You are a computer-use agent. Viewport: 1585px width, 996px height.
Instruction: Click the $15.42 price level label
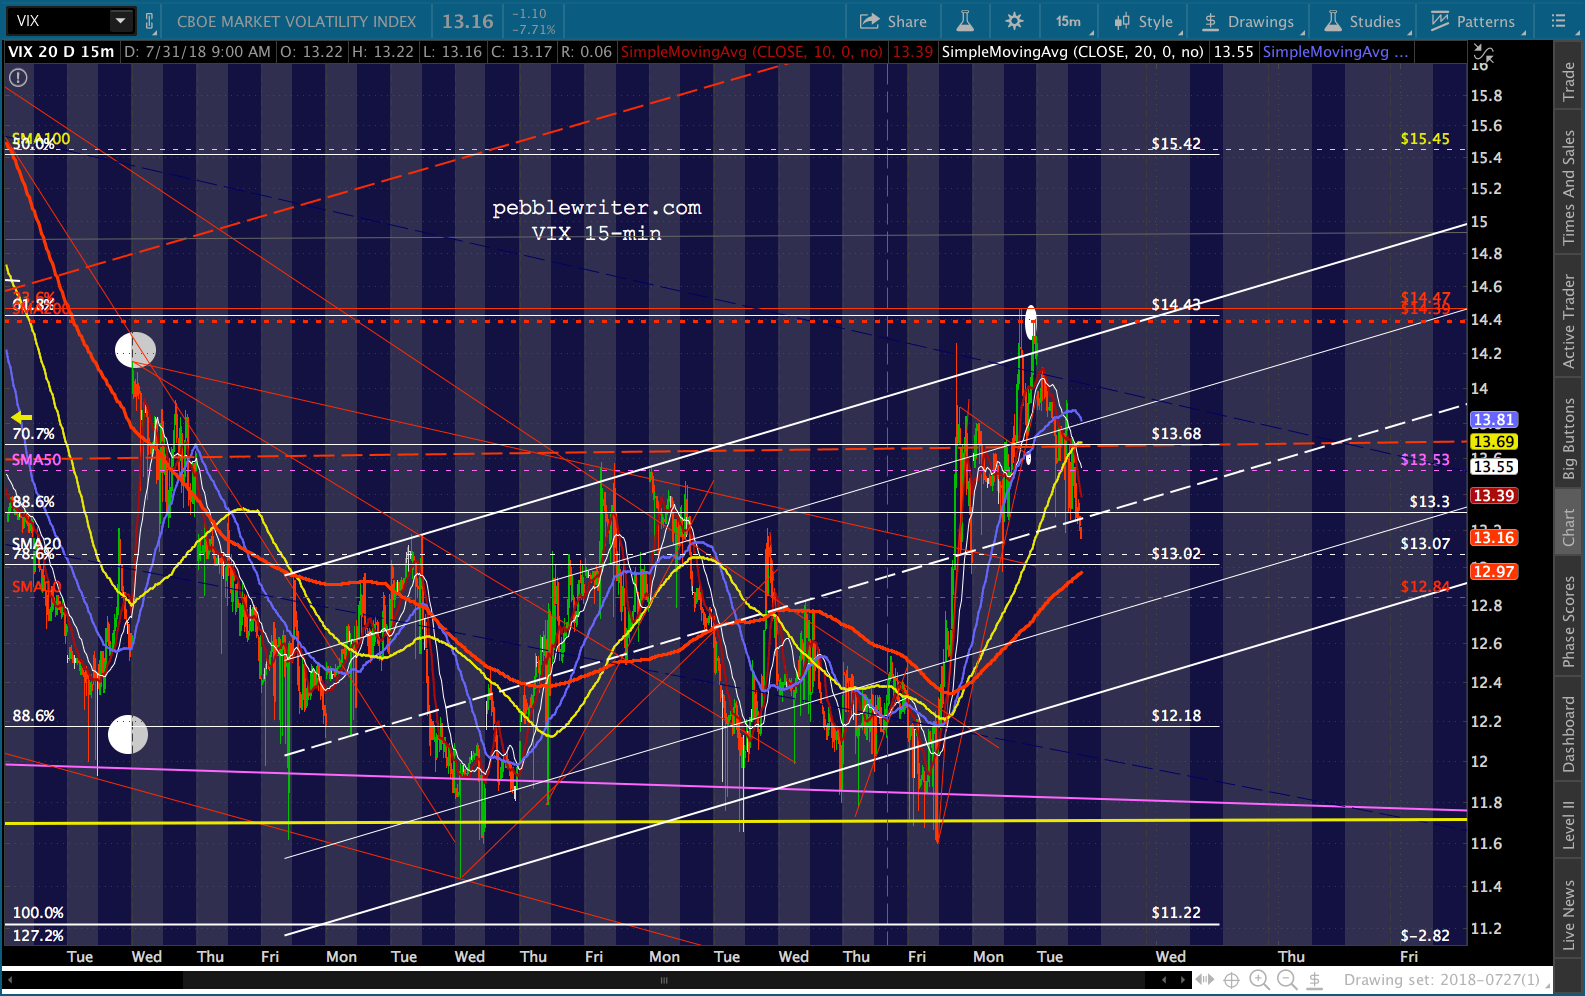click(x=1176, y=144)
